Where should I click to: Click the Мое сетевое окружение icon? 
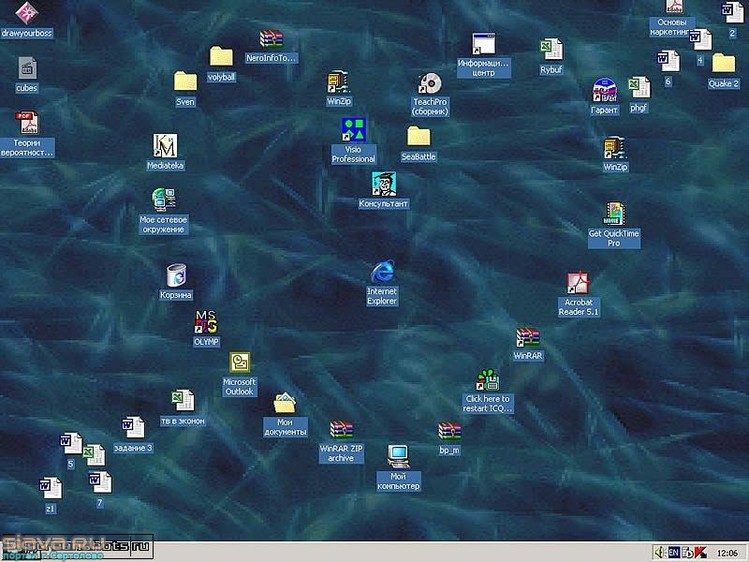[163, 199]
